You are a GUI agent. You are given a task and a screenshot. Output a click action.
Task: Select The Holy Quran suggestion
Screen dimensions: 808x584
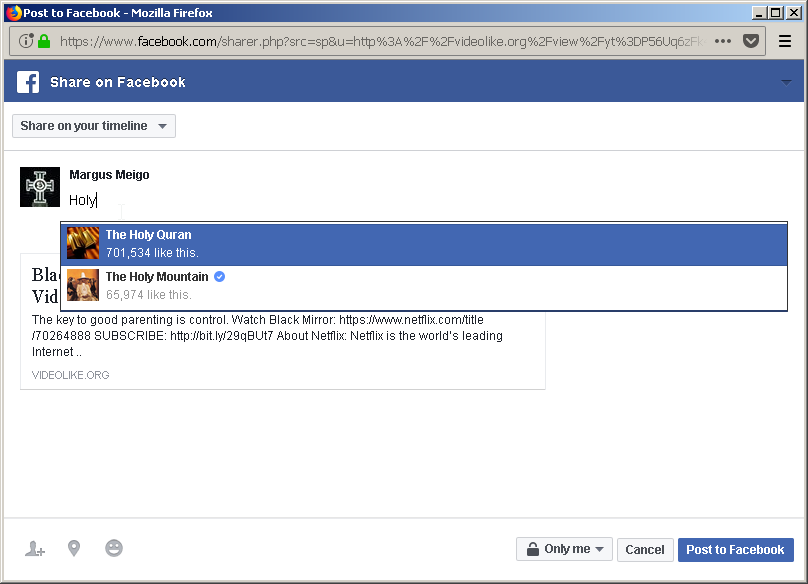click(x=424, y=244)
